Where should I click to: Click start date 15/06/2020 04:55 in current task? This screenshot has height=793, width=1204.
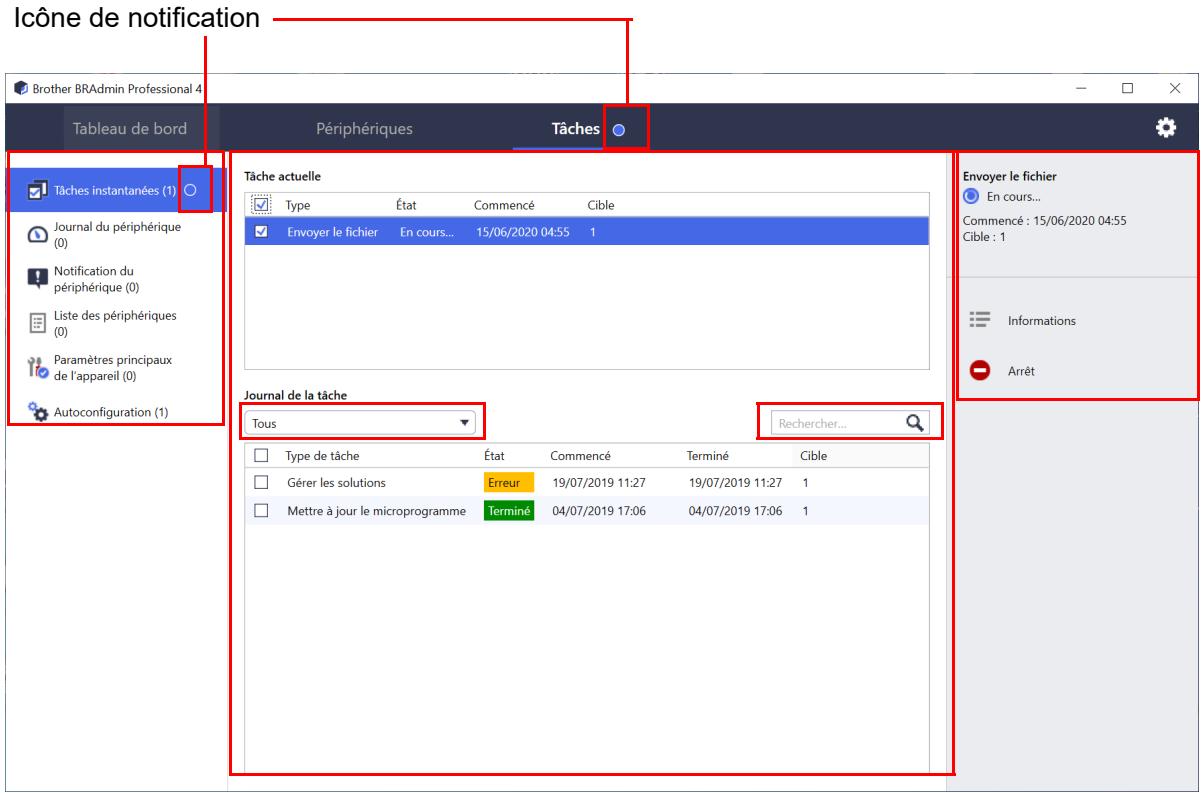pos(520,232)
